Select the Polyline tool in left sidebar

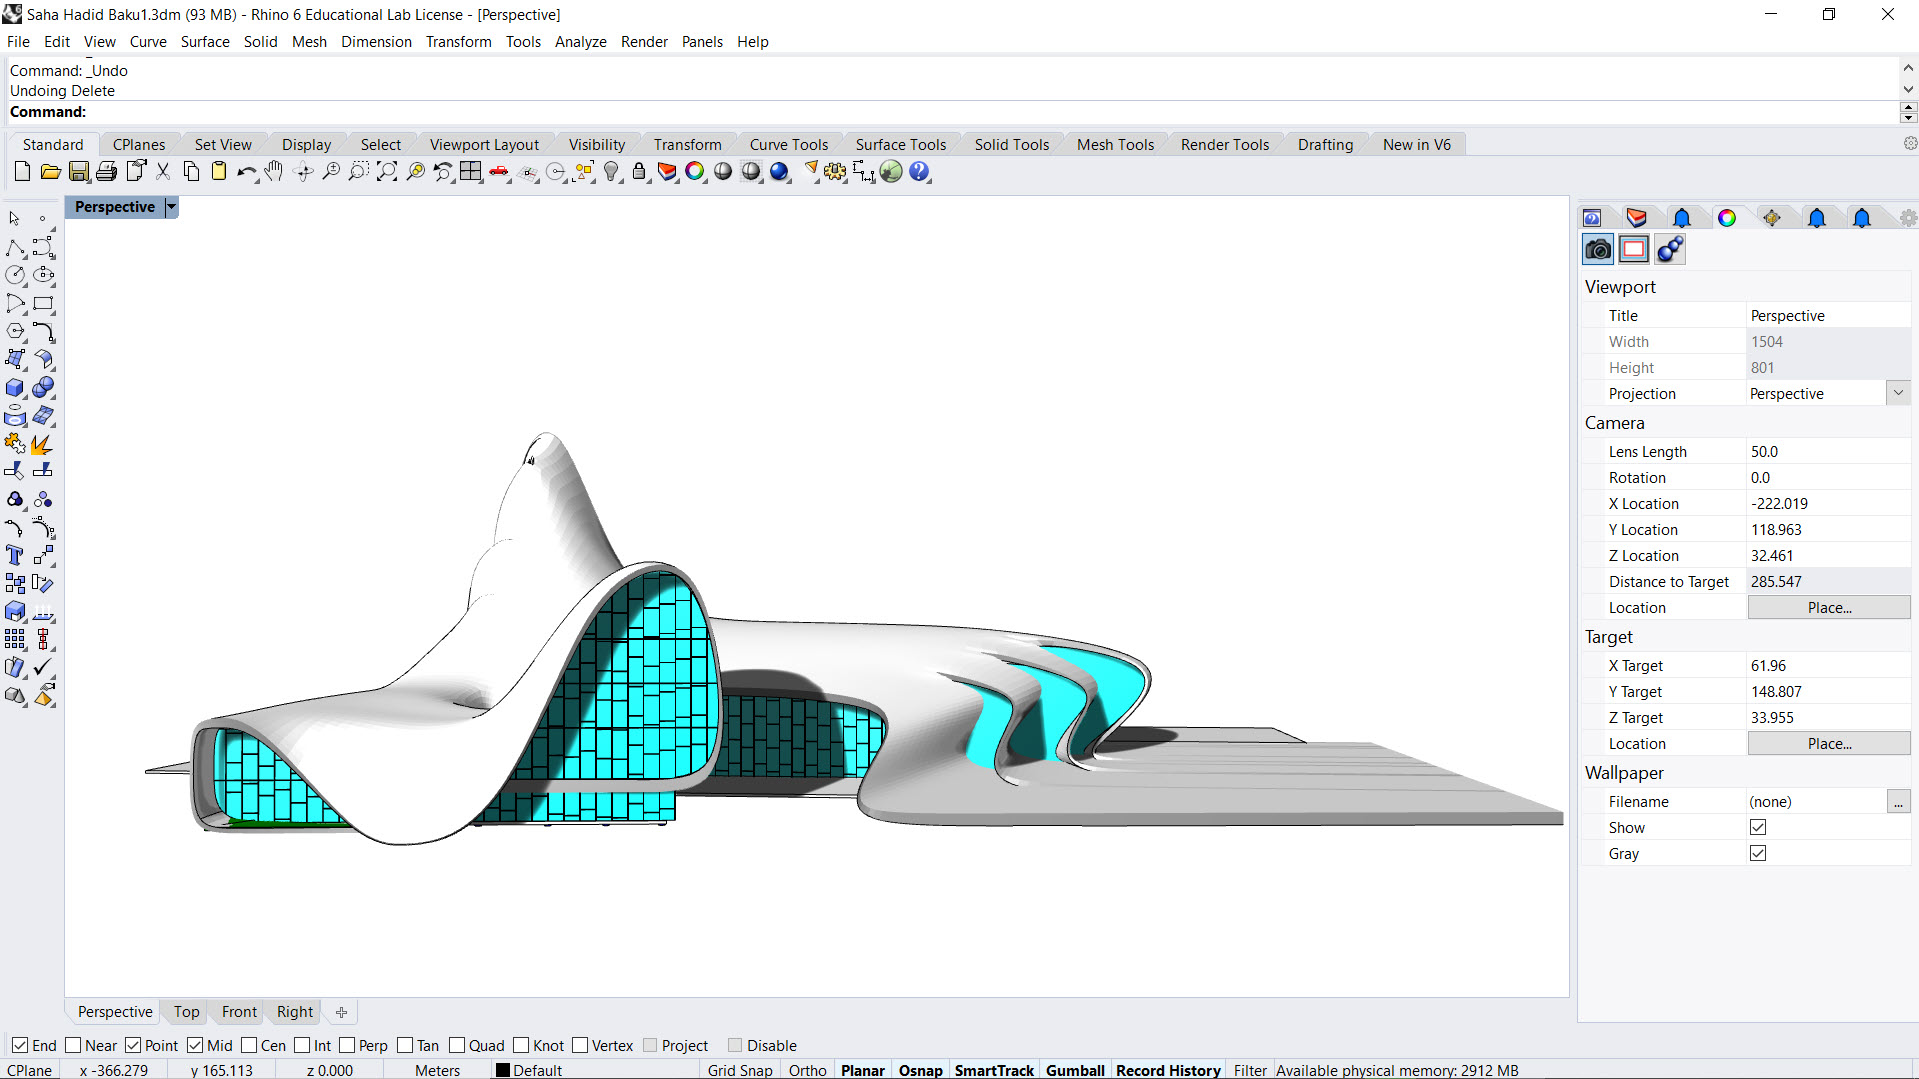tap(15, 247)
